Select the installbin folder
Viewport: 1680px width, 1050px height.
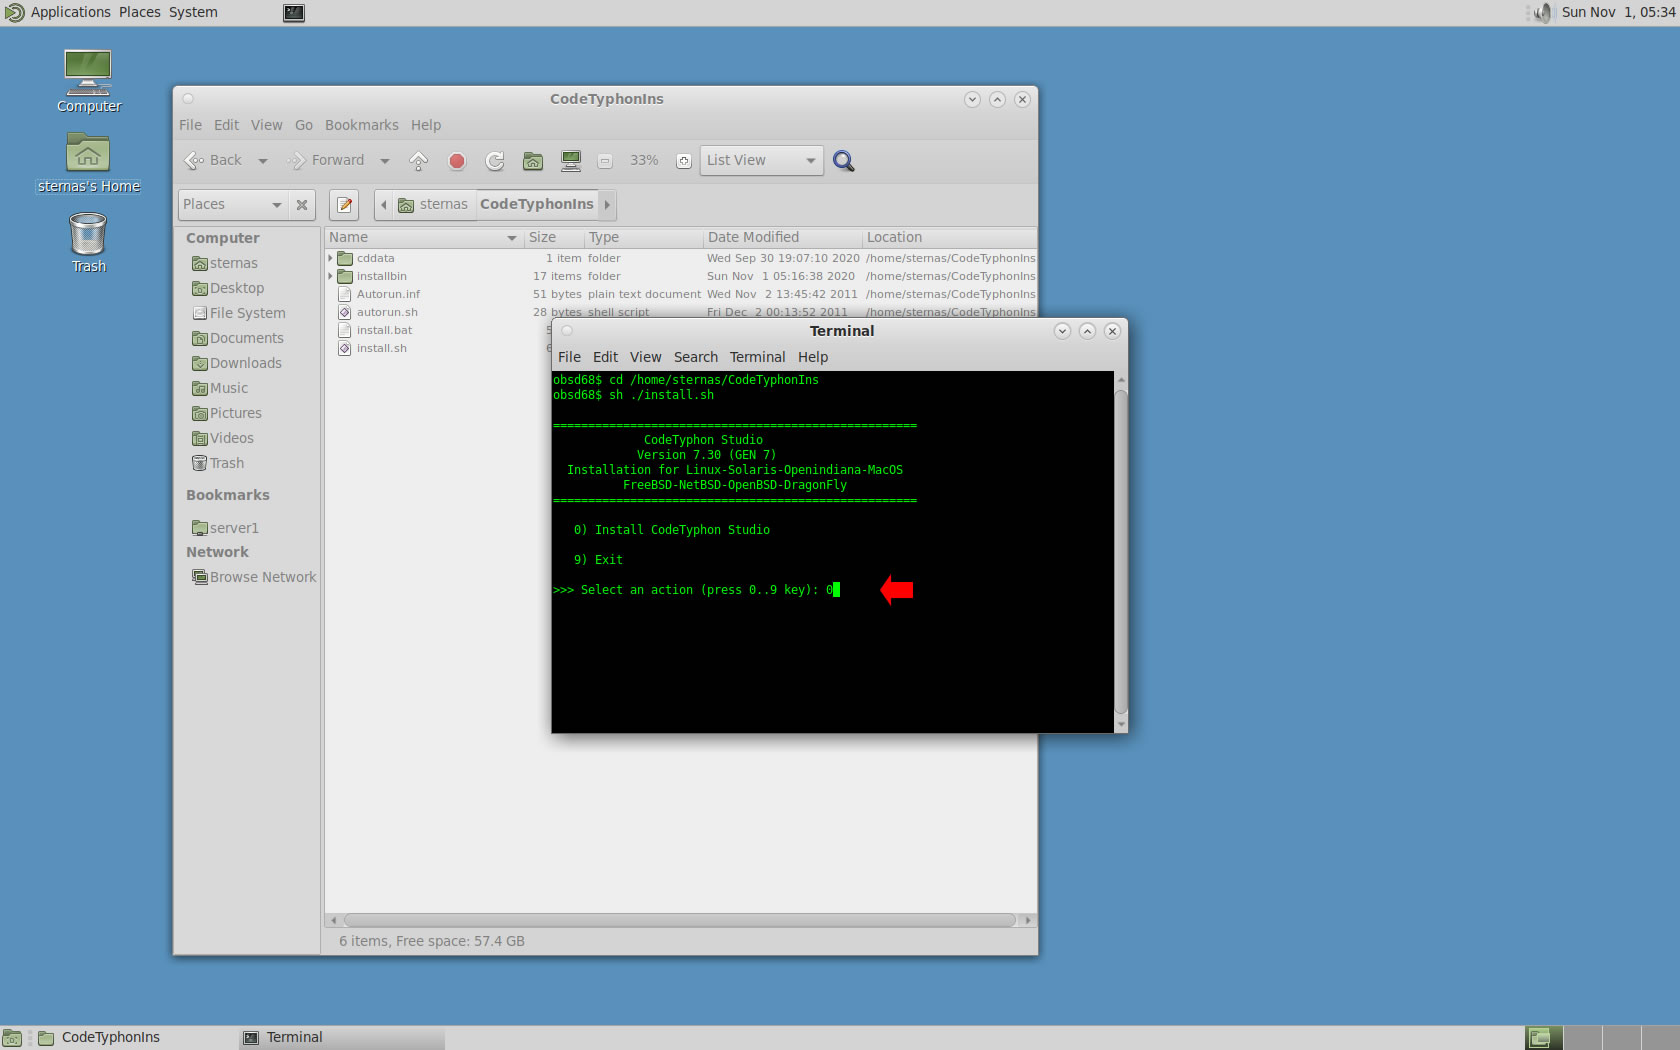[381, 276]
